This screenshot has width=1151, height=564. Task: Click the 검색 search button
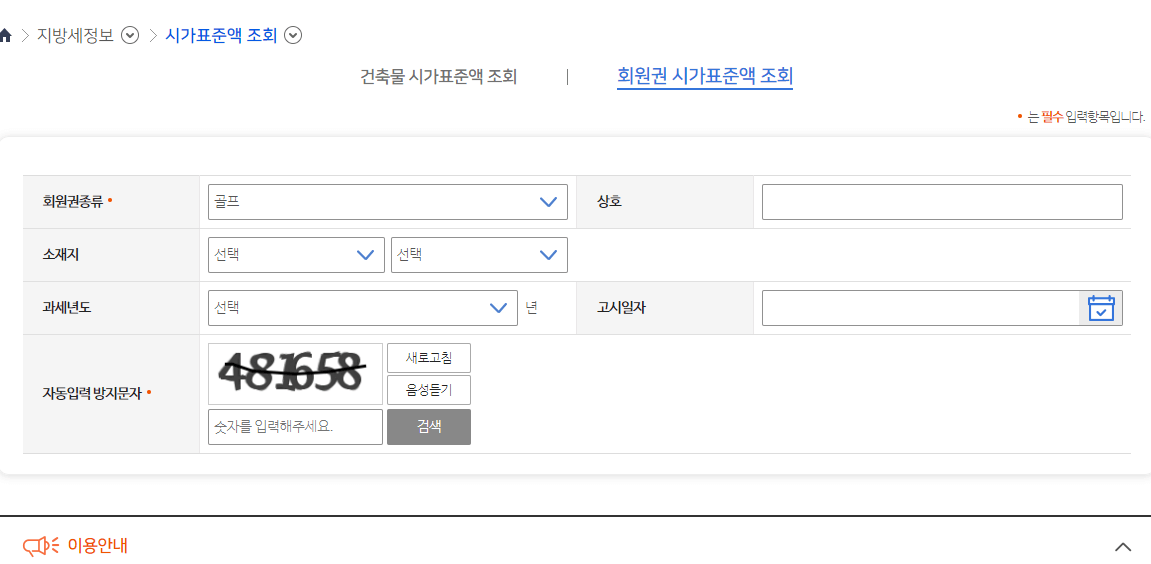pos(429,427)
